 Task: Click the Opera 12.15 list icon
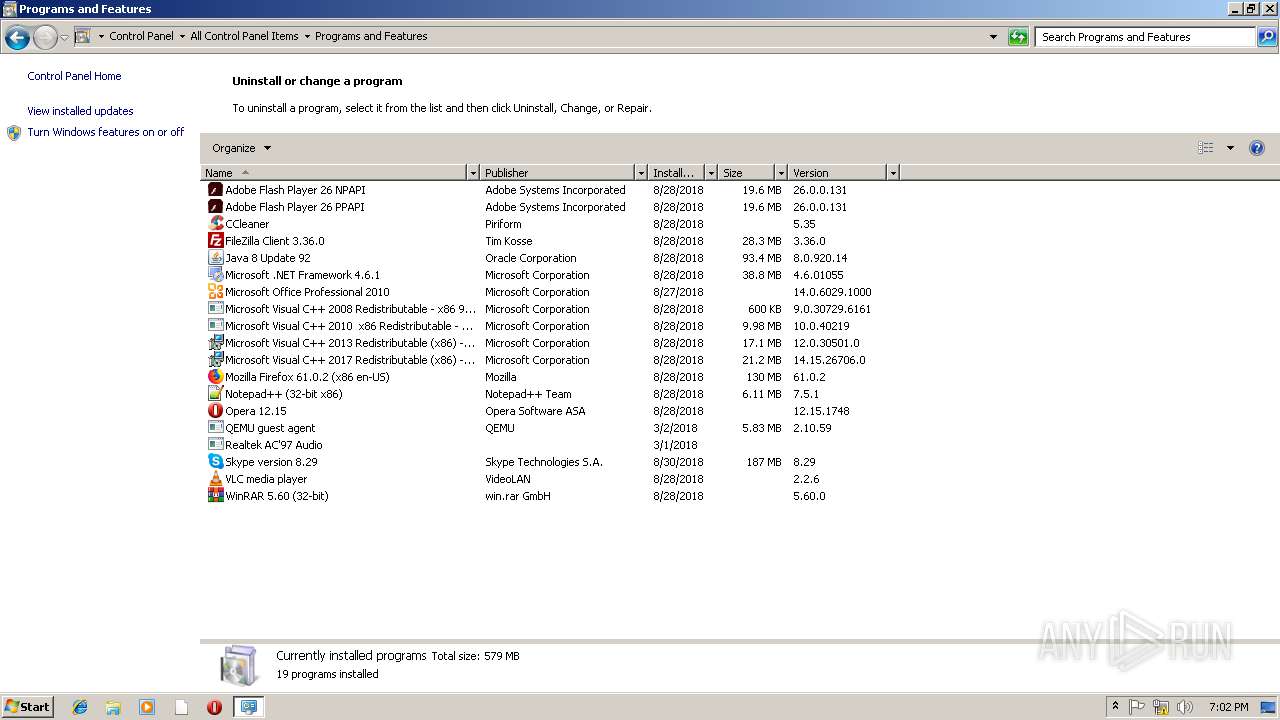215,411
